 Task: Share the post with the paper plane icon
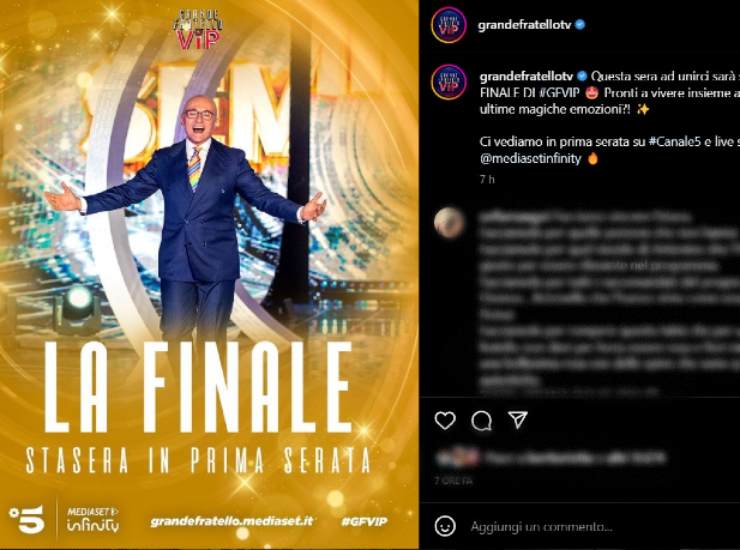click(x=518, y=420)
